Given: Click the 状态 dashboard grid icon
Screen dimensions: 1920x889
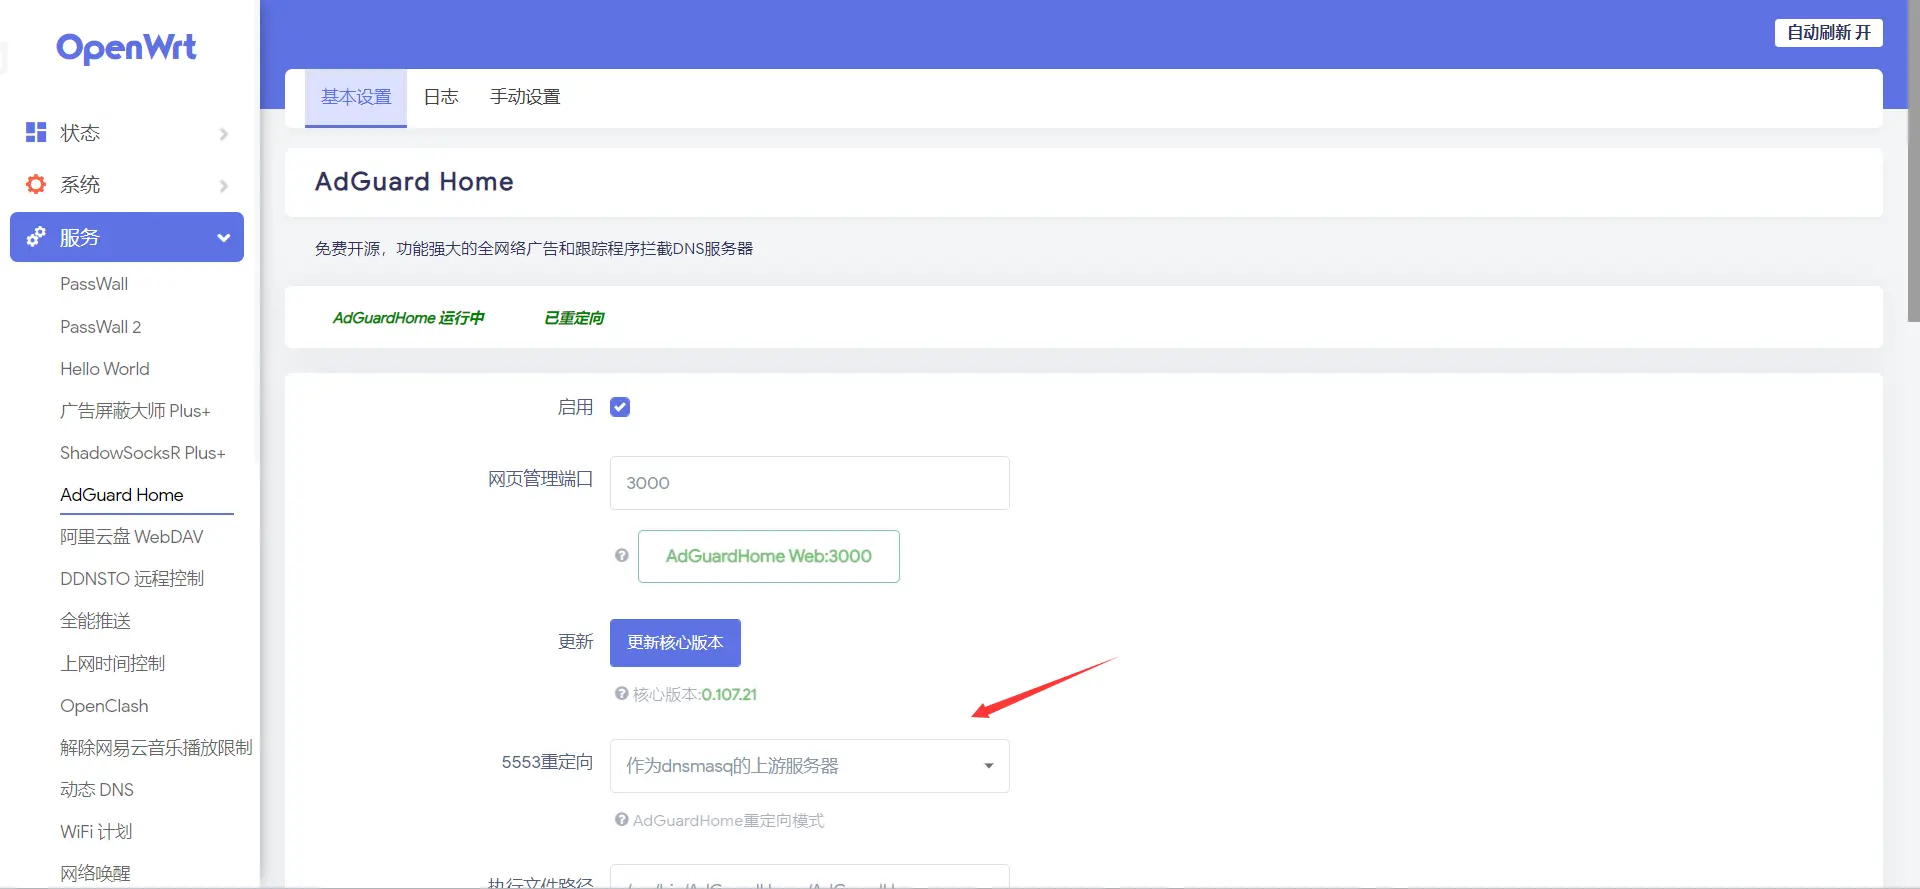Looking at the screenshot, I should tap(36, 132).
